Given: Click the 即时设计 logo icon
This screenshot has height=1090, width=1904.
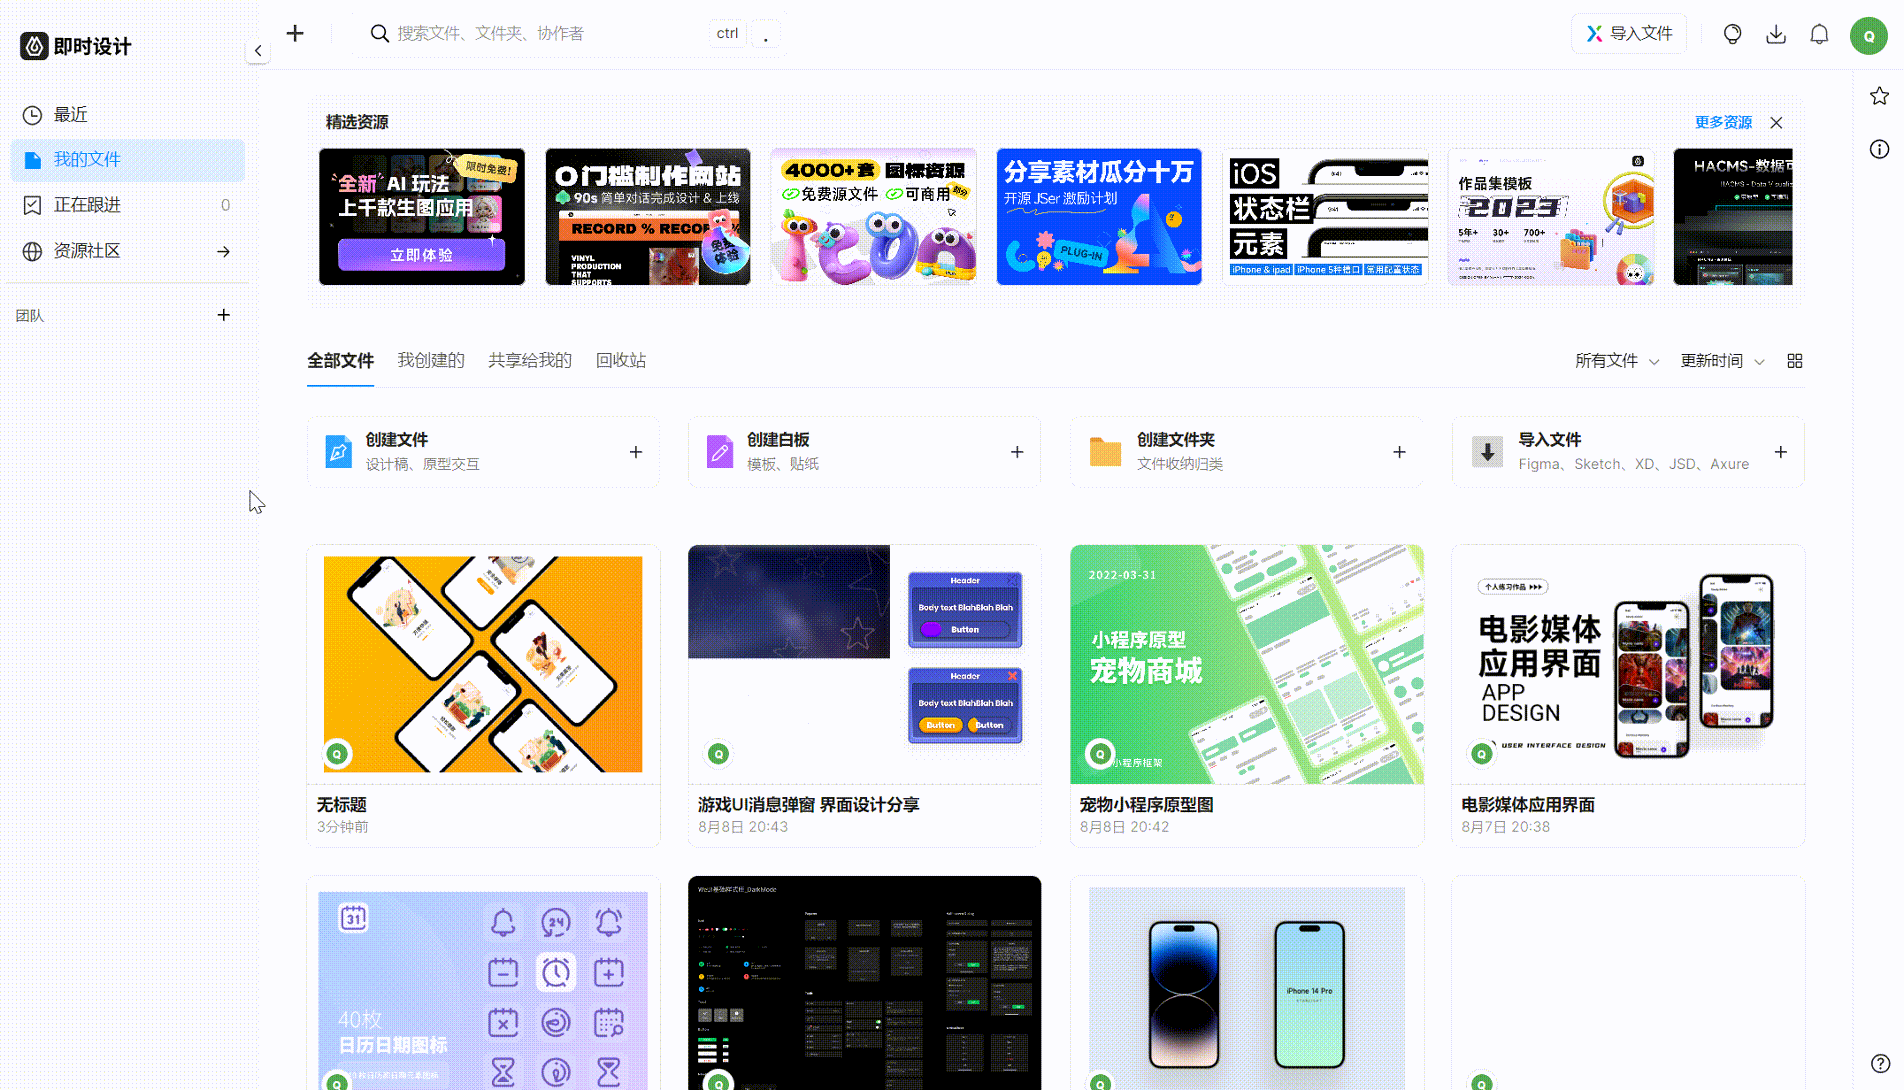Looking at the screenshot, I should click(x=34, y=46).
